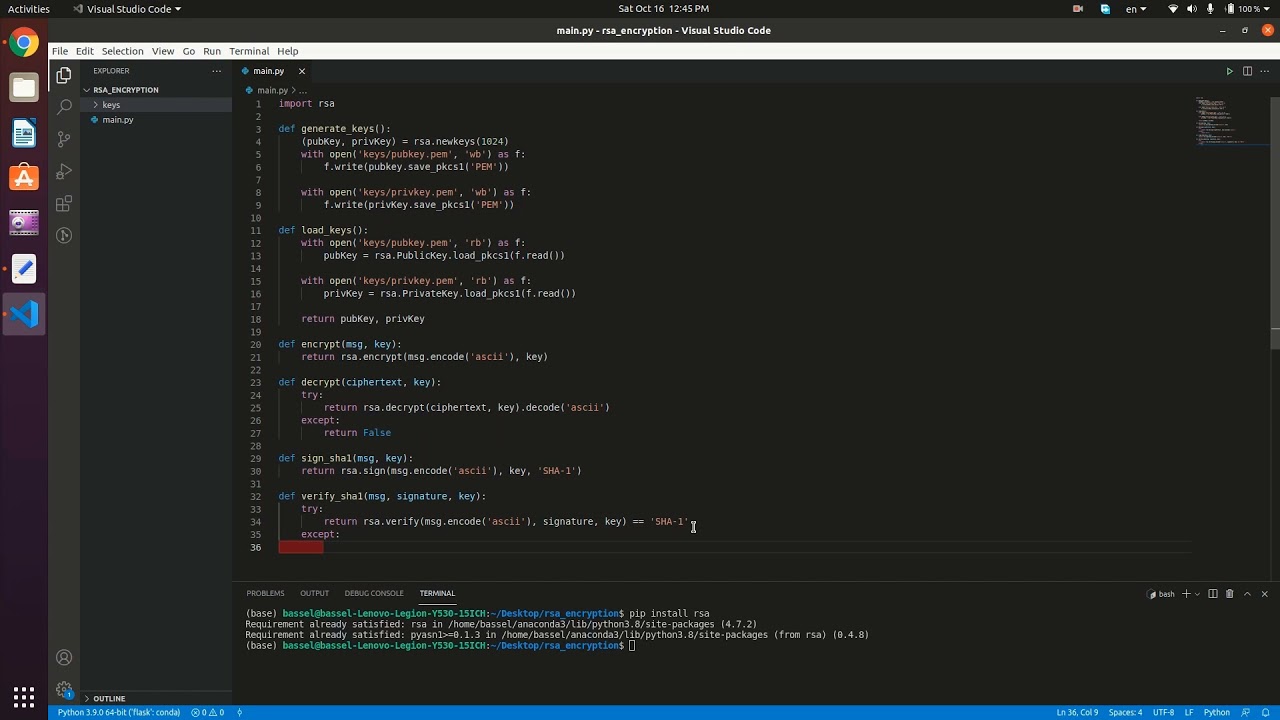Run the Python file with play icon

point(1229,71)
